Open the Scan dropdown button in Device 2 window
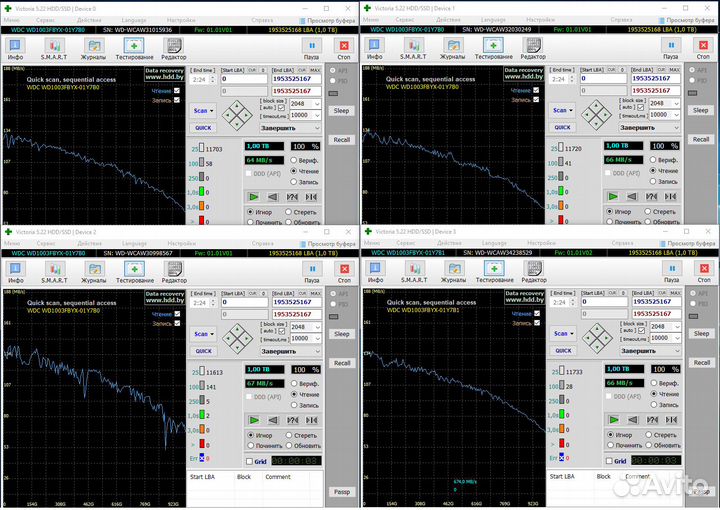Image resolution: width=720 pixels, height=510 pixels. (x=202, y=334)
